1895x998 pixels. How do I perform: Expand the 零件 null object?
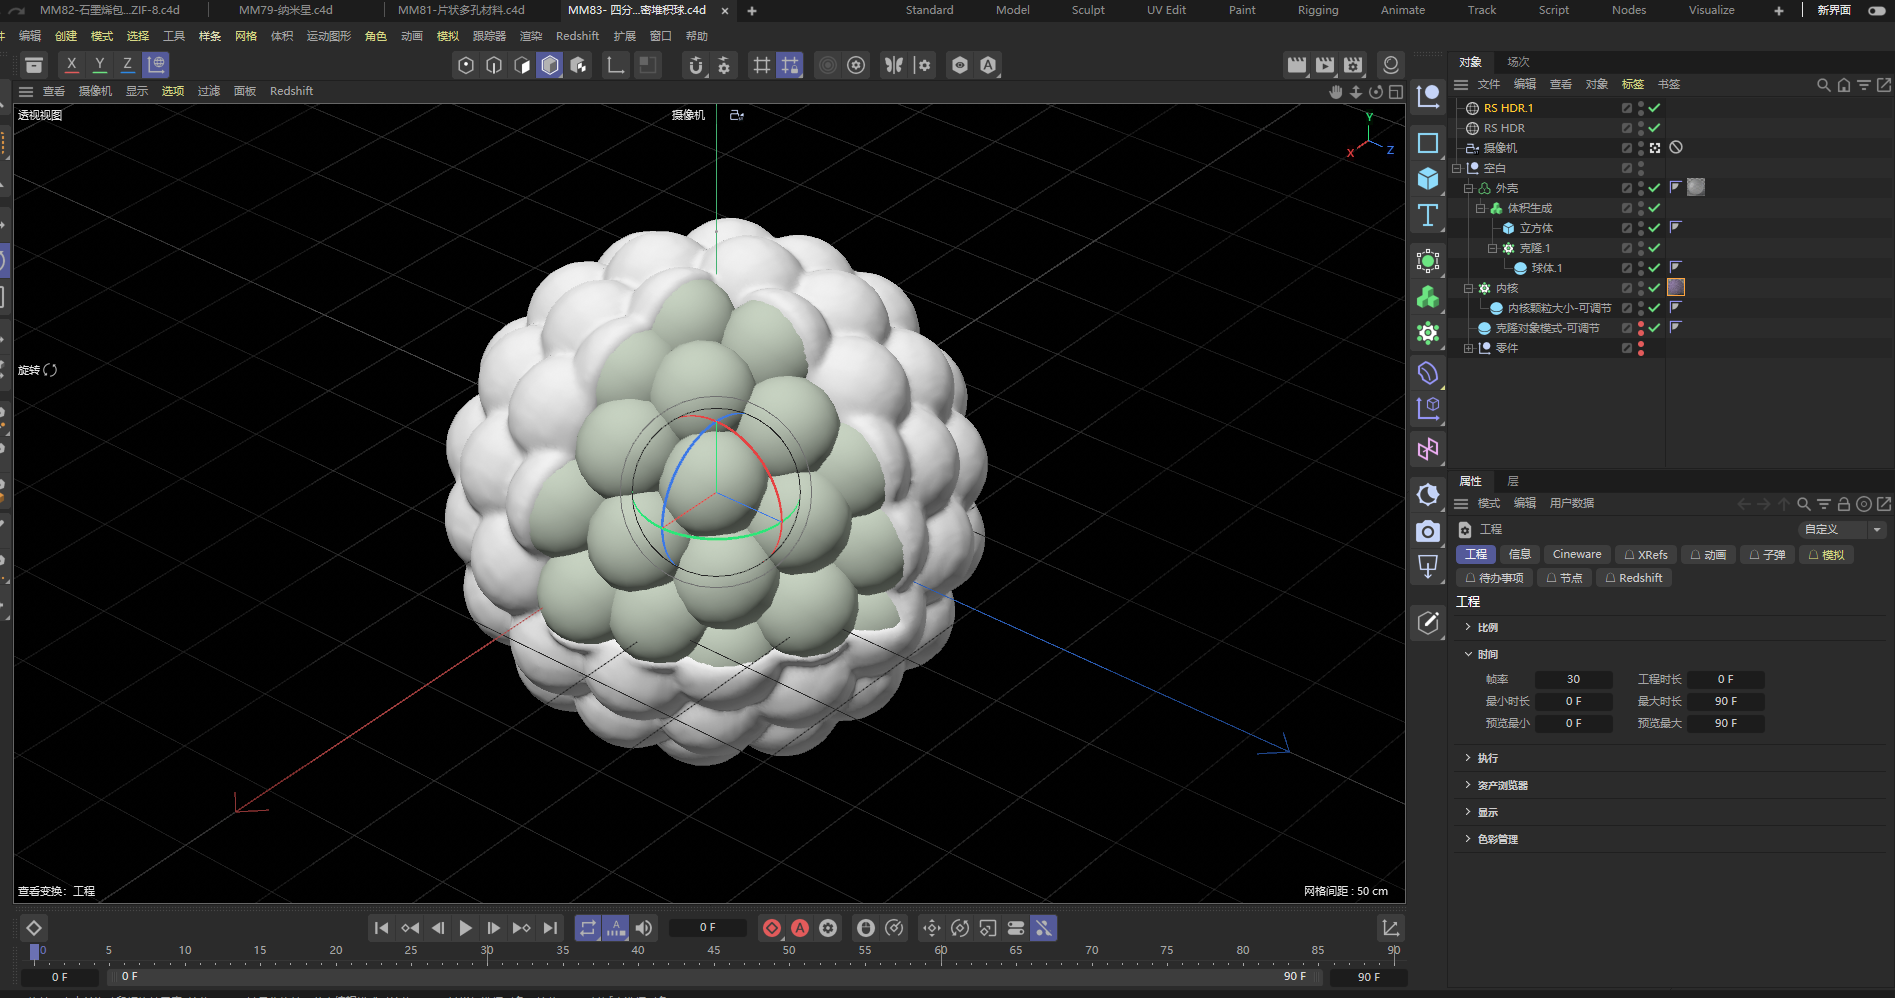1469,348
